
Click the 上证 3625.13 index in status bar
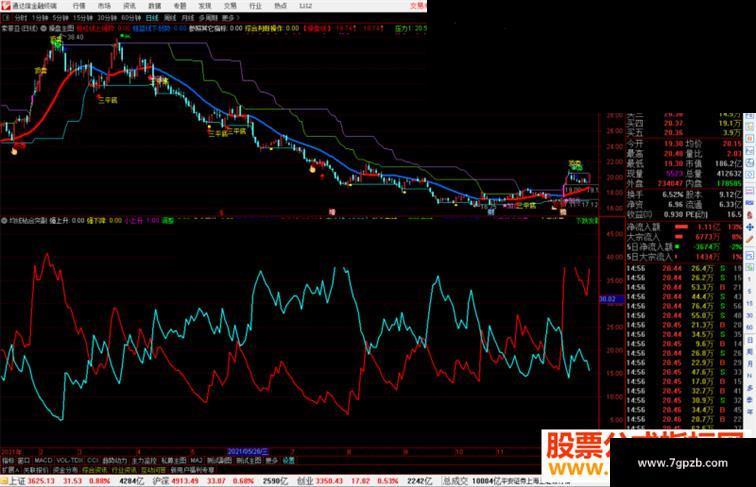click(x=32, y=481)
